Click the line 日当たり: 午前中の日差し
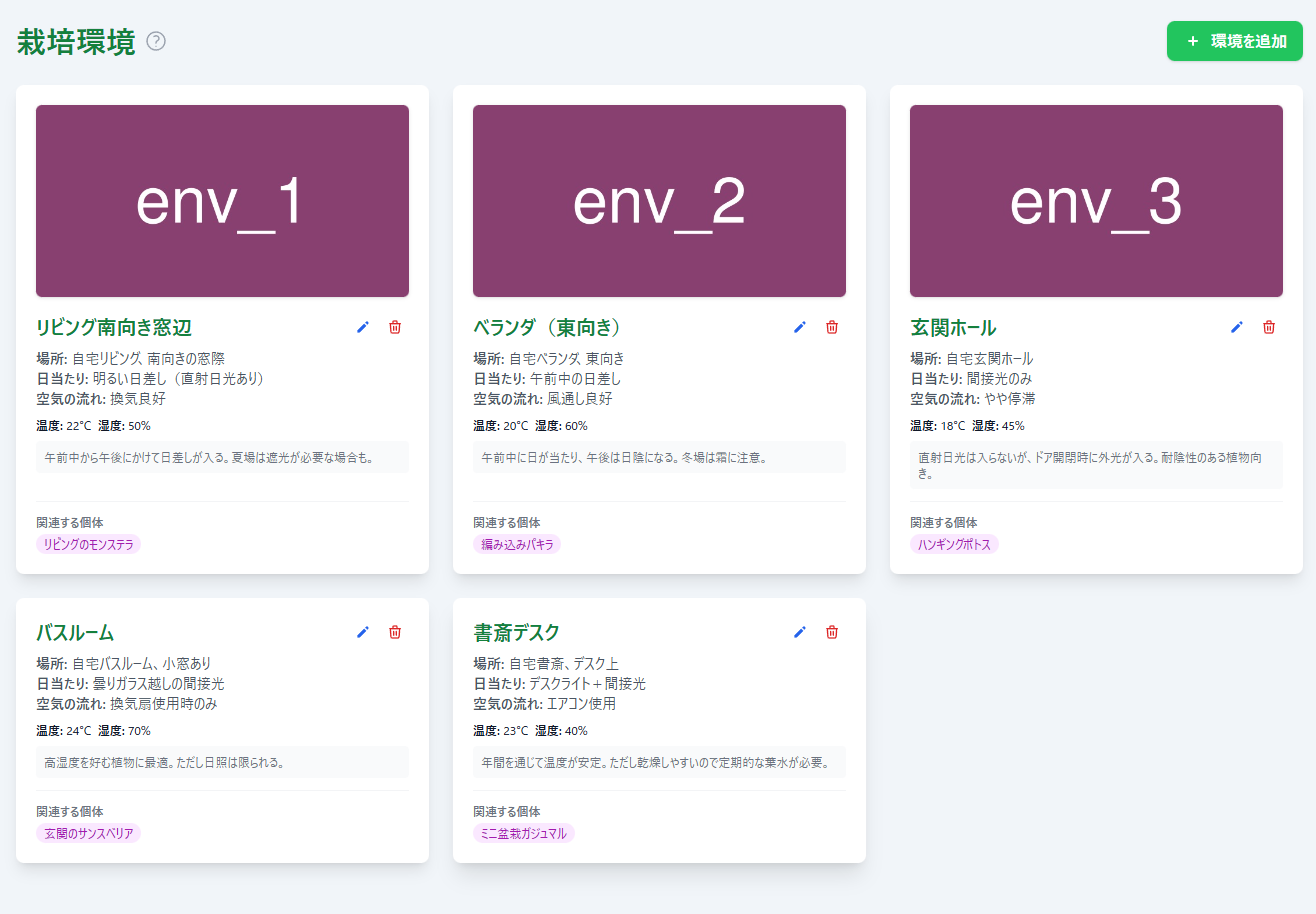 [x=547, y=378]
